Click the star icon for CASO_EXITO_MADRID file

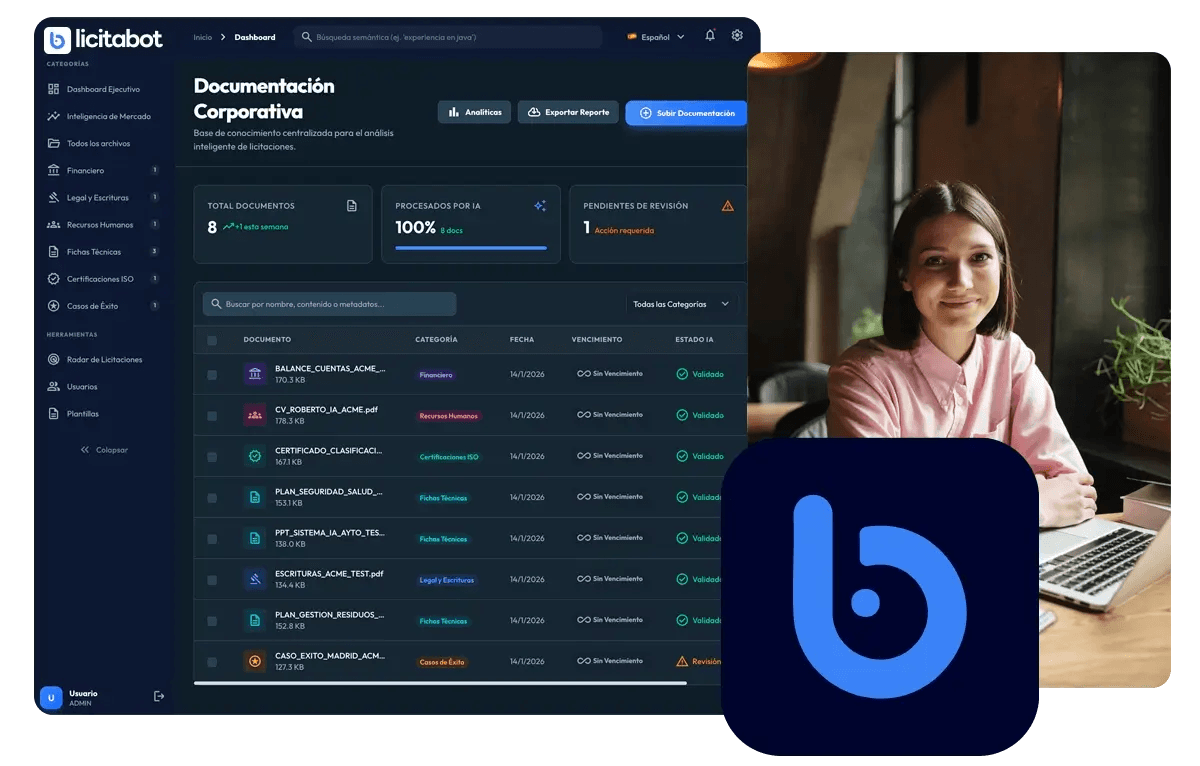[x=255, y=661]
